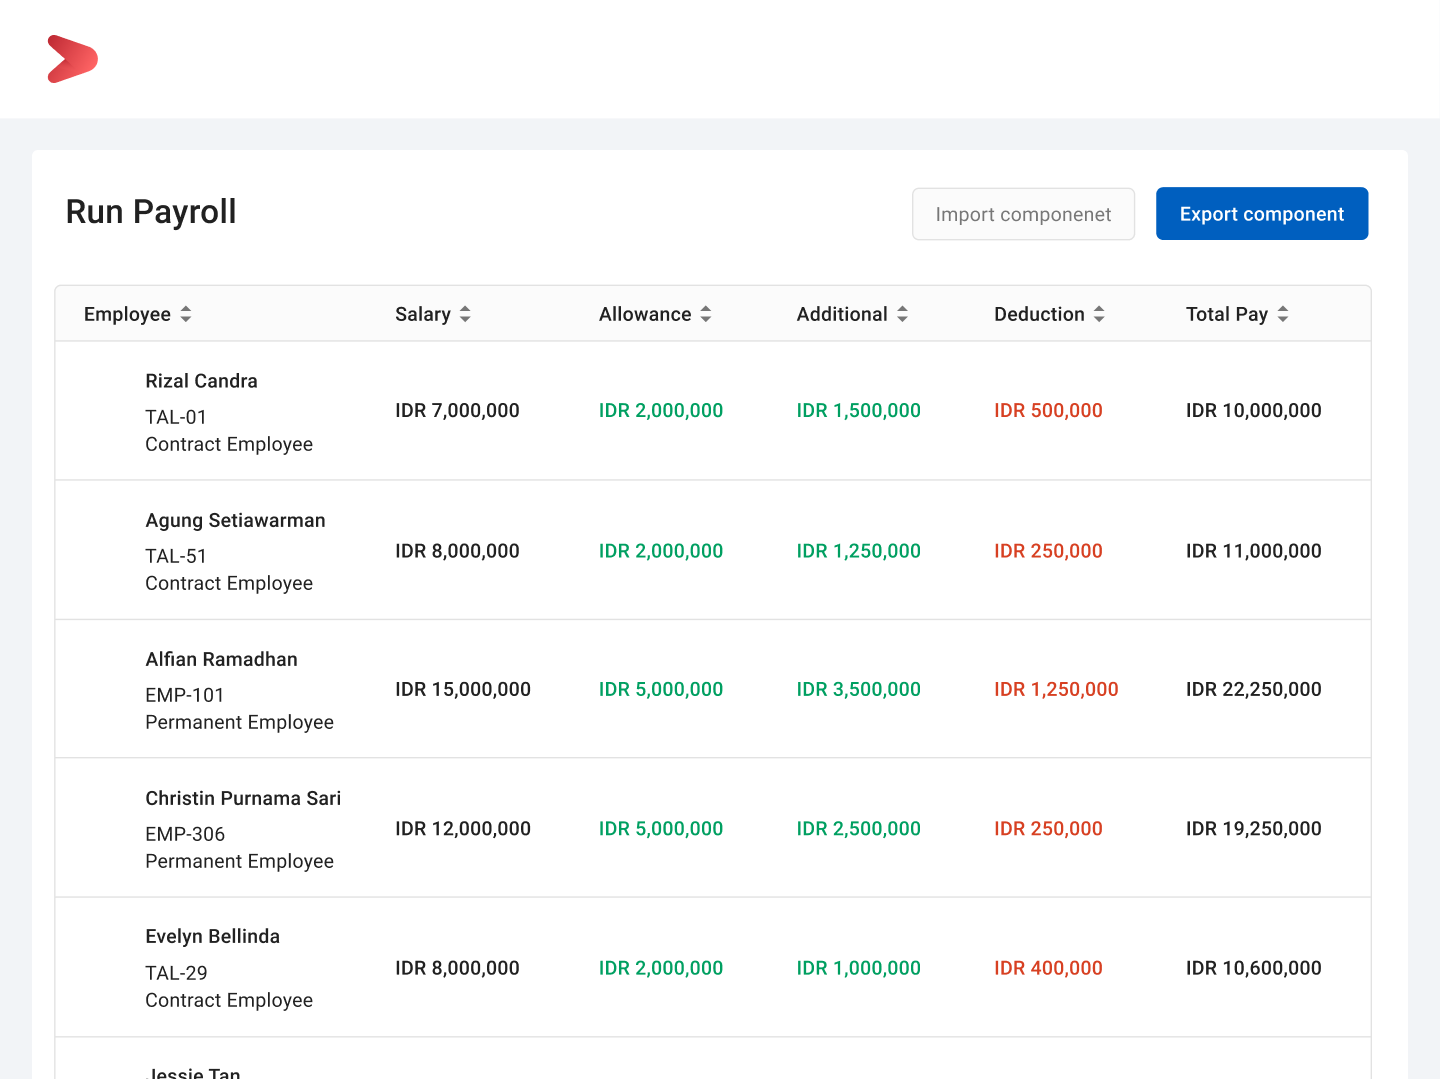Click Christin's salary IDR 12,000,000
The width and height of the screenshot is (1440, 1079).
click(x=463, y=828)
